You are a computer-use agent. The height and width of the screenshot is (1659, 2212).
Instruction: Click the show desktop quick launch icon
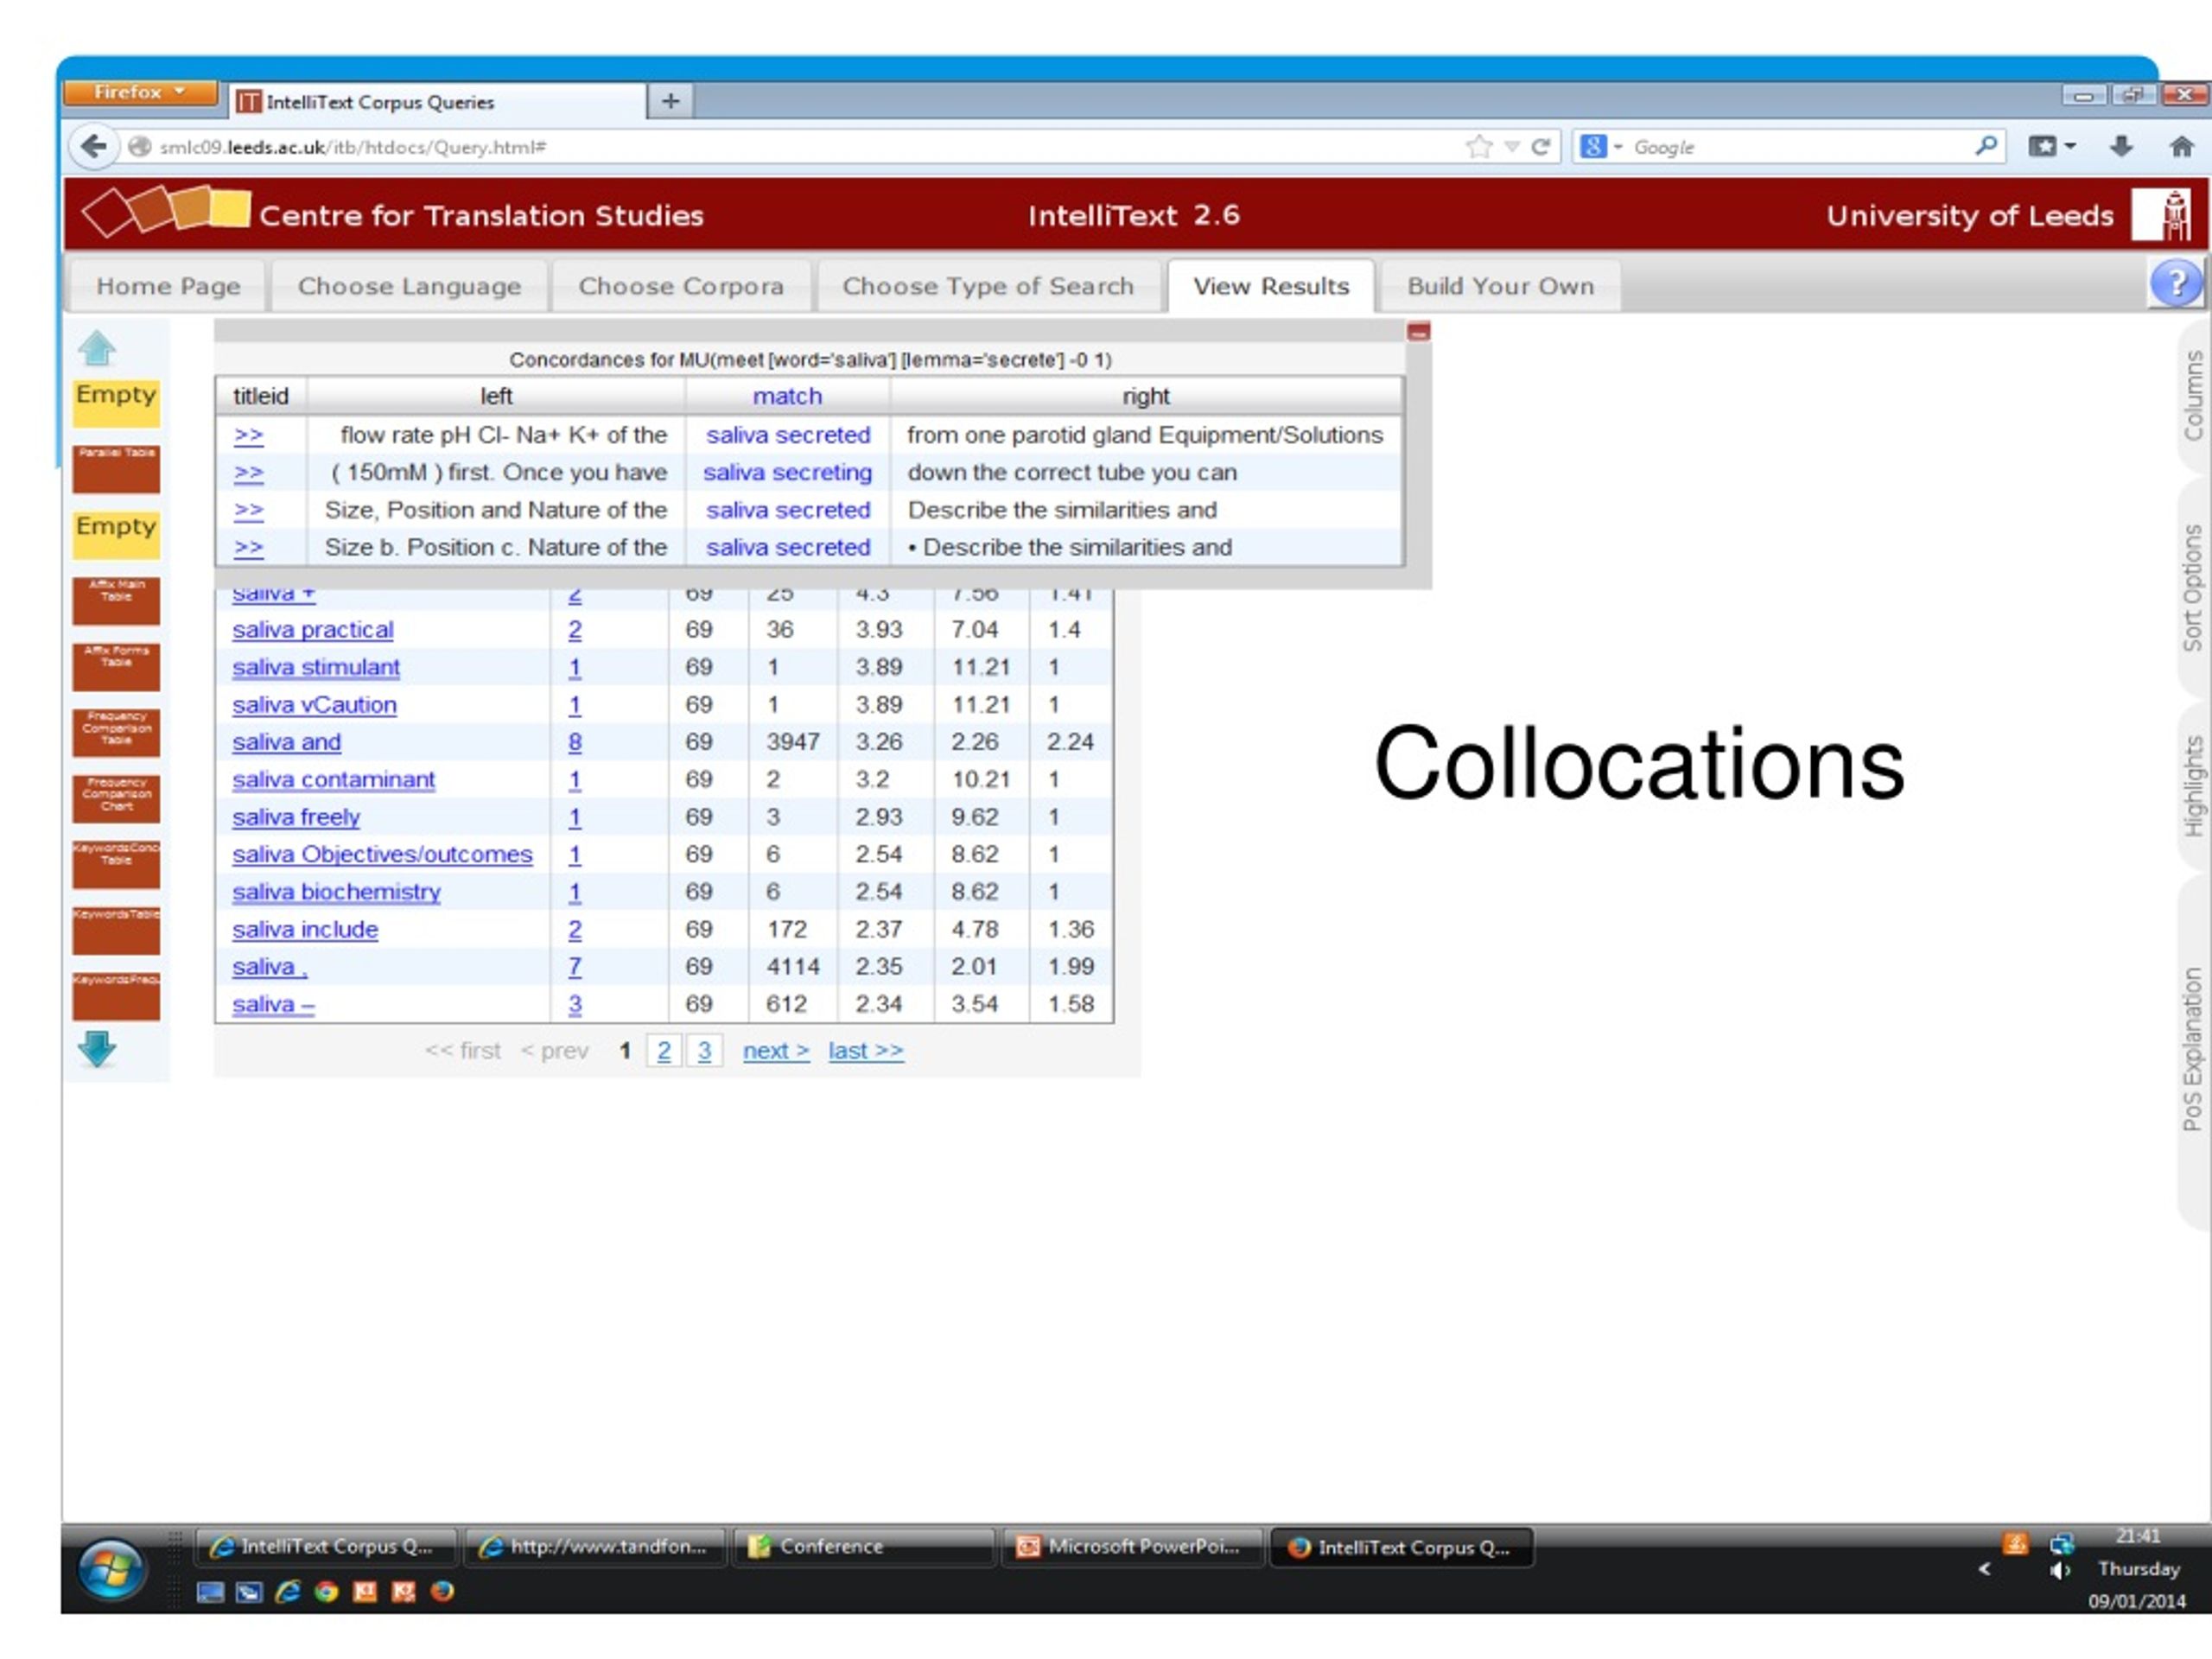pos(210,1591)
